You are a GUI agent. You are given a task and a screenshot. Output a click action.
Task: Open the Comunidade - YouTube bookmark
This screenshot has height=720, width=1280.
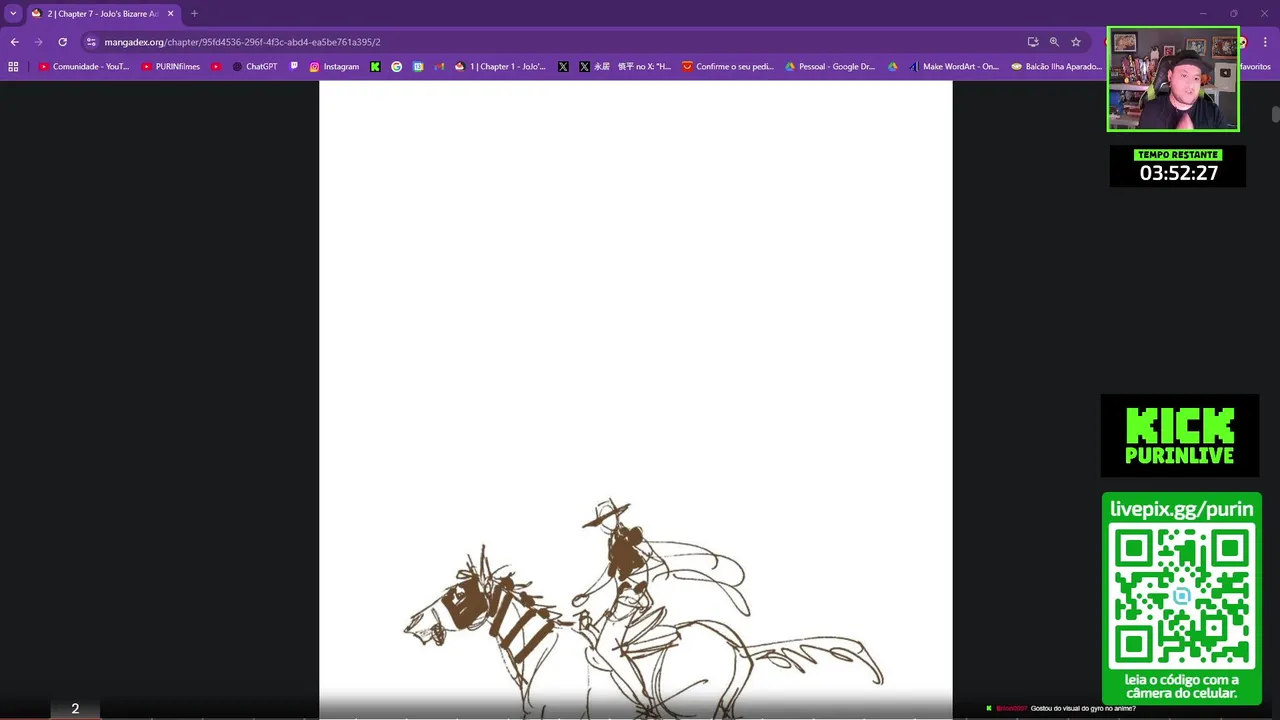click(84, 67)
